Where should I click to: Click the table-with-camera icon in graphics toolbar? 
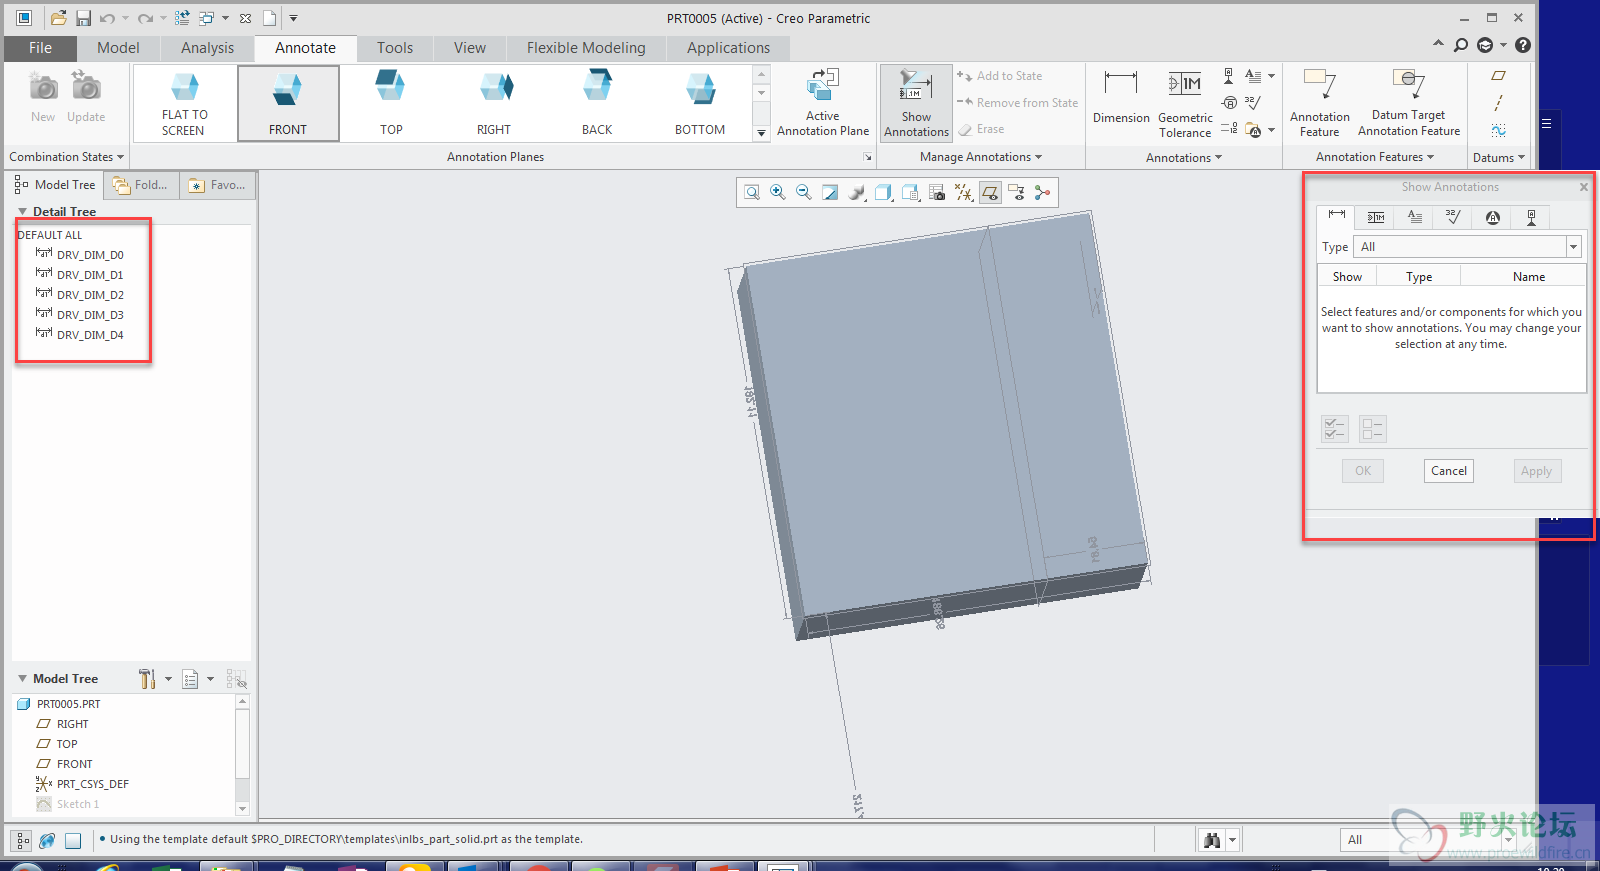937,192
